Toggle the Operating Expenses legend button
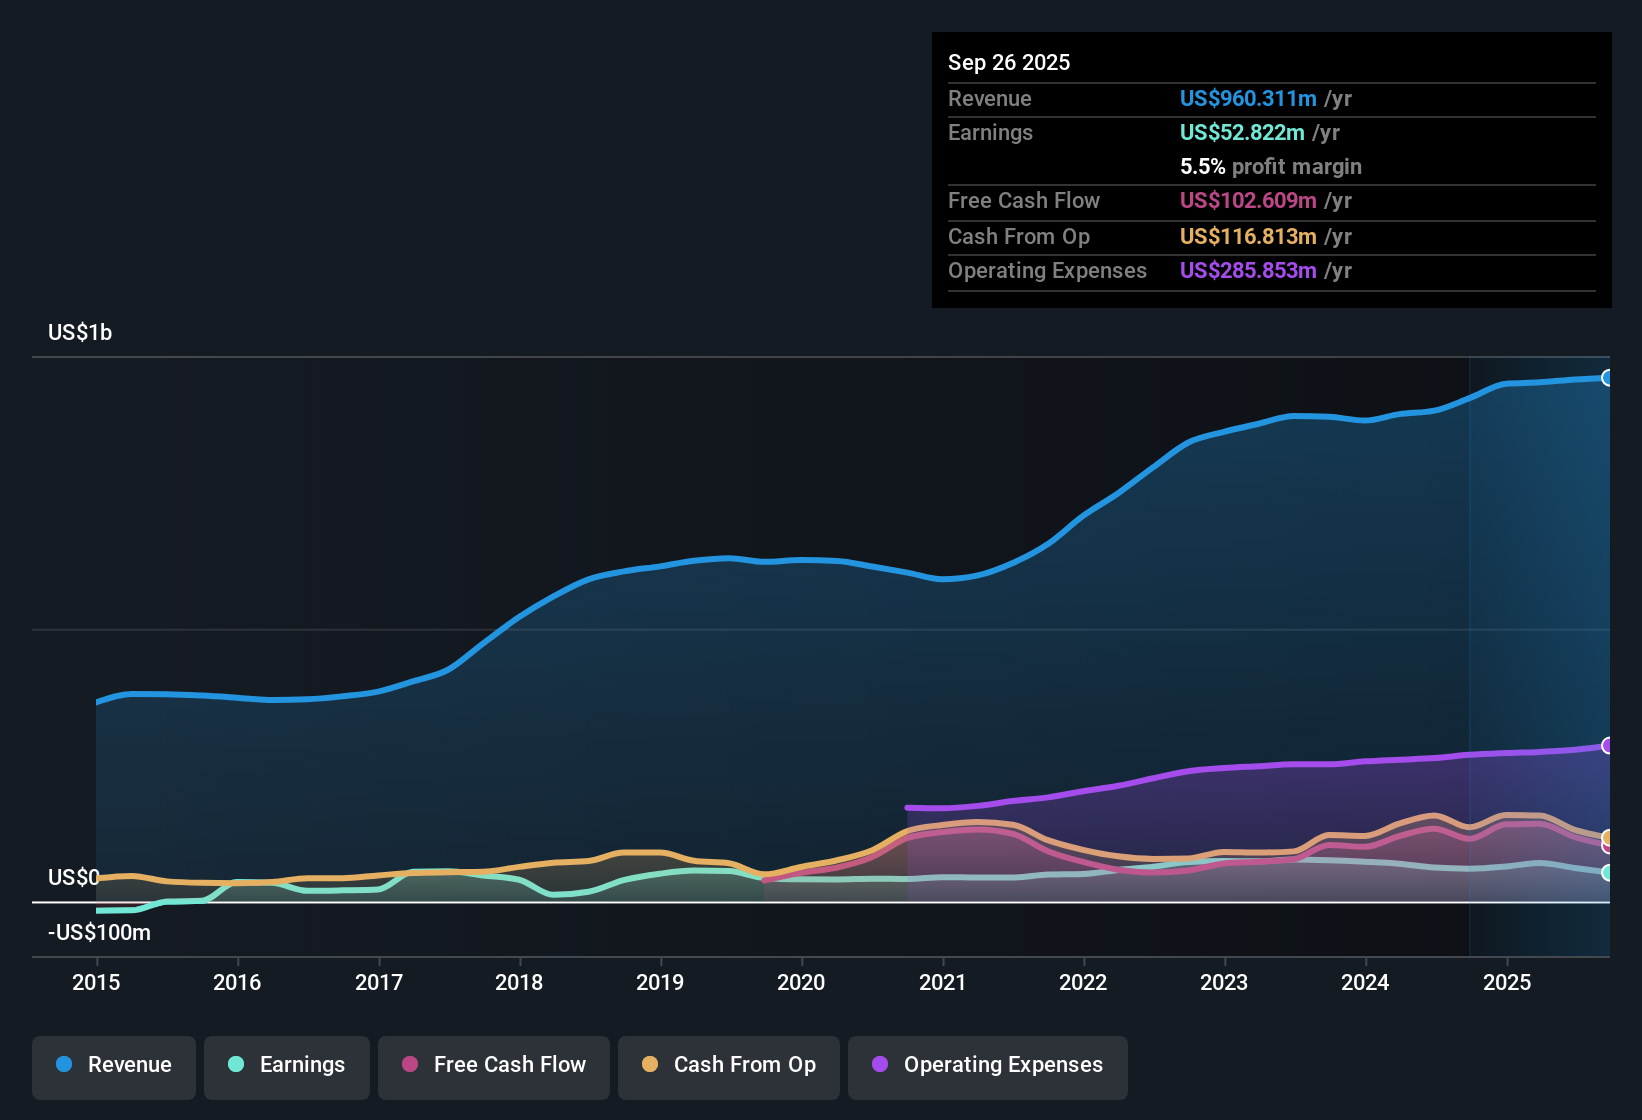Viewport: 1642px width, 1120px height. 988,1067
